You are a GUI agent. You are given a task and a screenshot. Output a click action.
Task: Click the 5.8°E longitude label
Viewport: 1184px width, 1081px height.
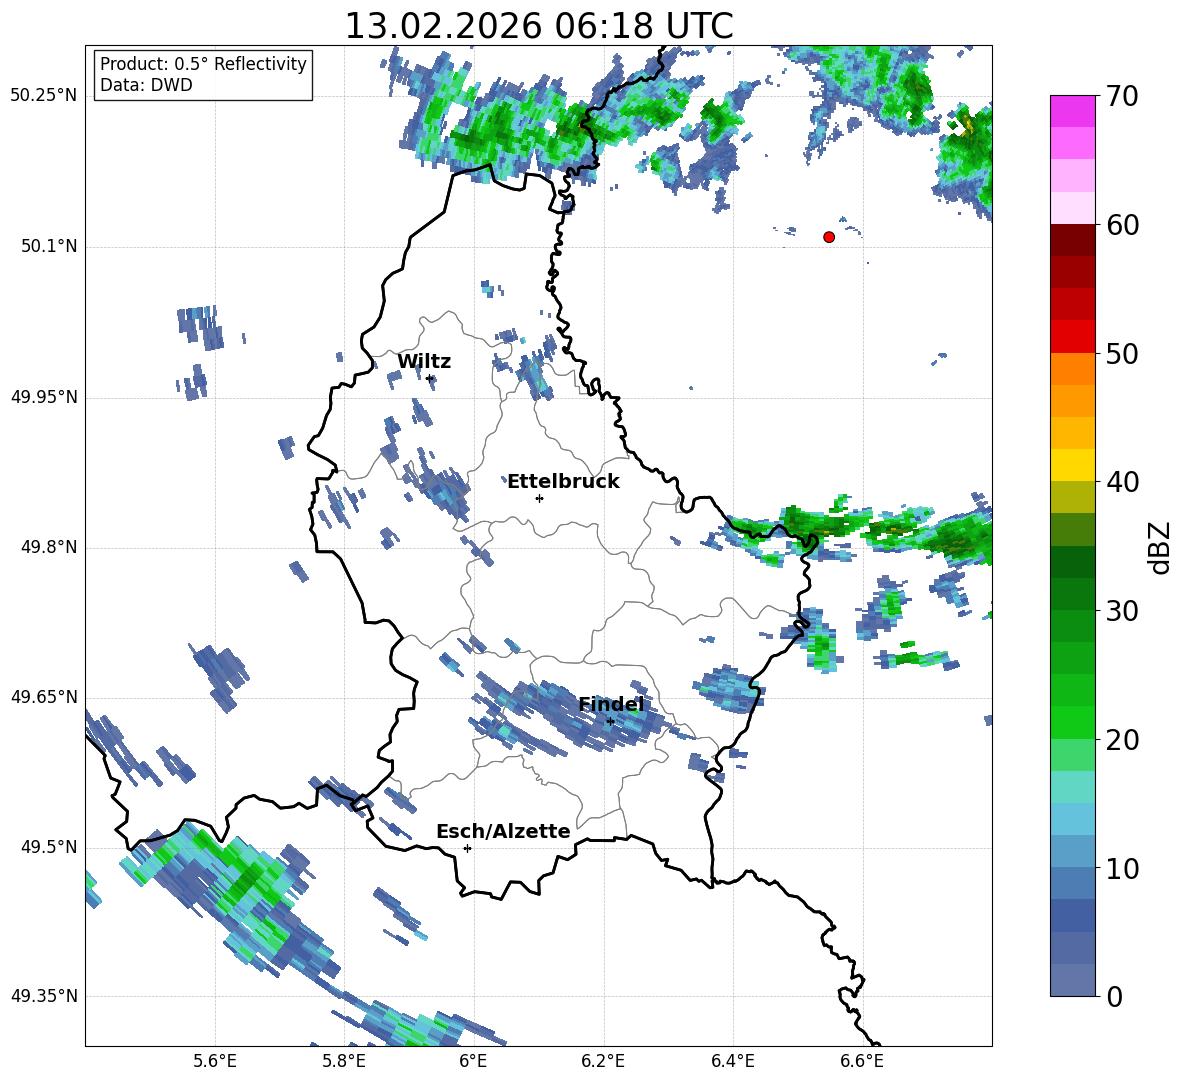(x=344, y=1061)
